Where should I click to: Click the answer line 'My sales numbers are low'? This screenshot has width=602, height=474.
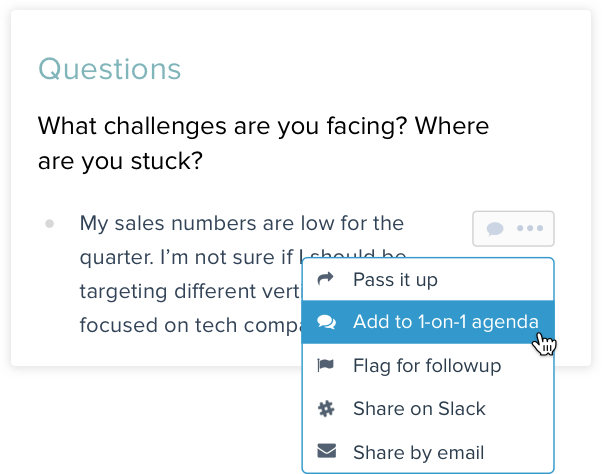[x=241, y=222]
